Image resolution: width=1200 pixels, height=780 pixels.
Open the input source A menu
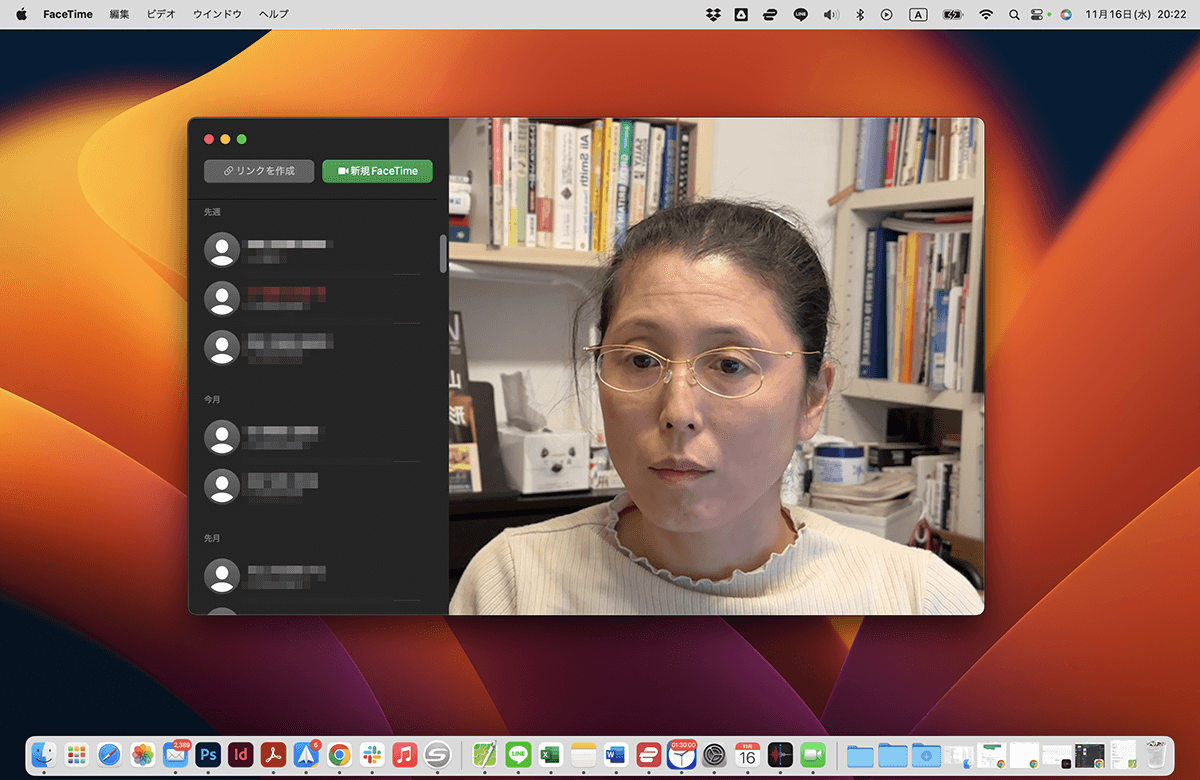pyautogui.click(x=918, y=14)
